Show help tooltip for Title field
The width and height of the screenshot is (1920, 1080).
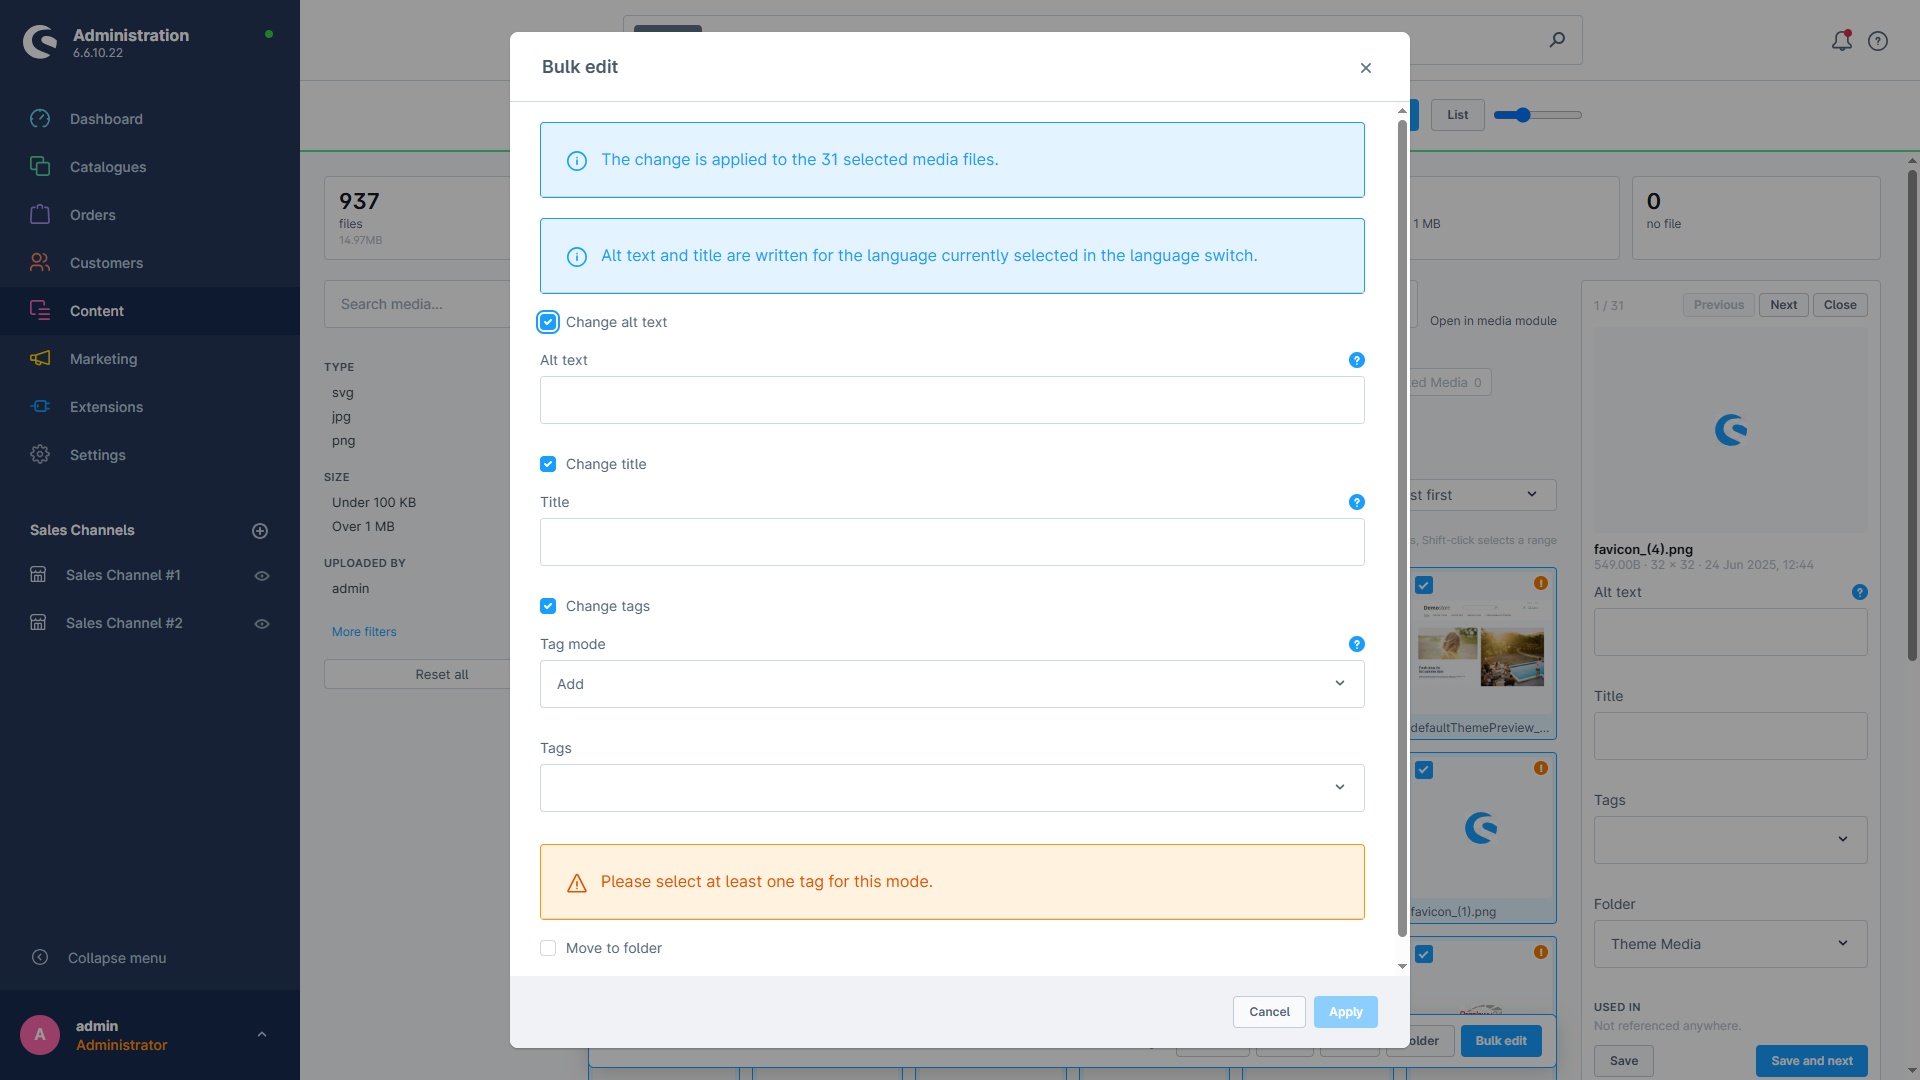pos(1356,502)
